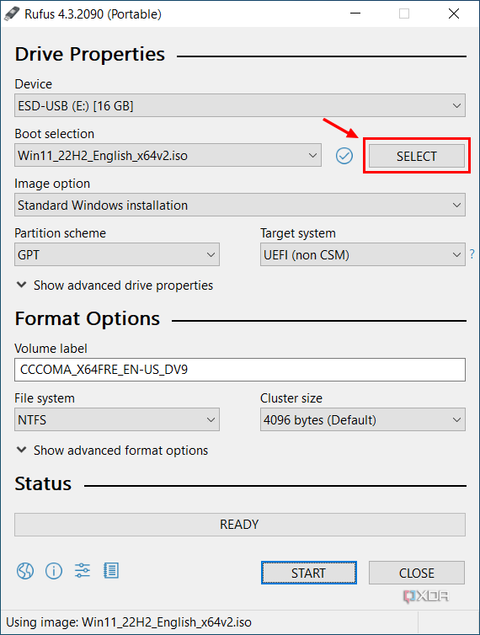Click the SELECT button
480x635 pixels.
(x=416, y=156)
